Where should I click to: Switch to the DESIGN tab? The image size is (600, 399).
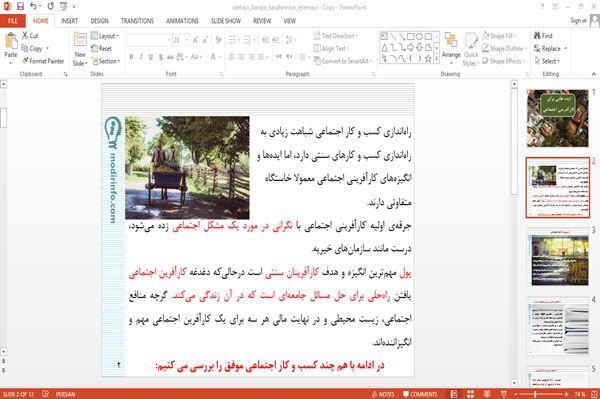pyautogui.click(x=99, y=21)
